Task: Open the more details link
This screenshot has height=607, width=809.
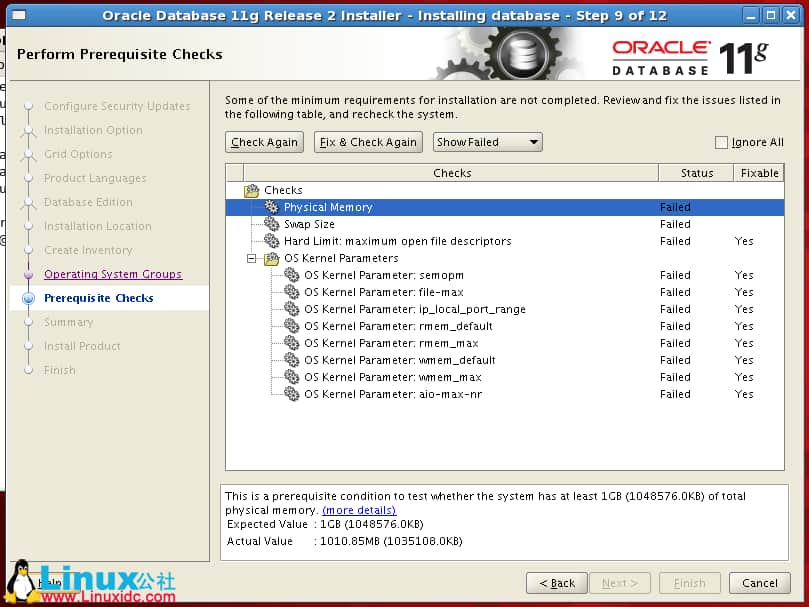Action: pyautogui.click(x=359, y=510)
